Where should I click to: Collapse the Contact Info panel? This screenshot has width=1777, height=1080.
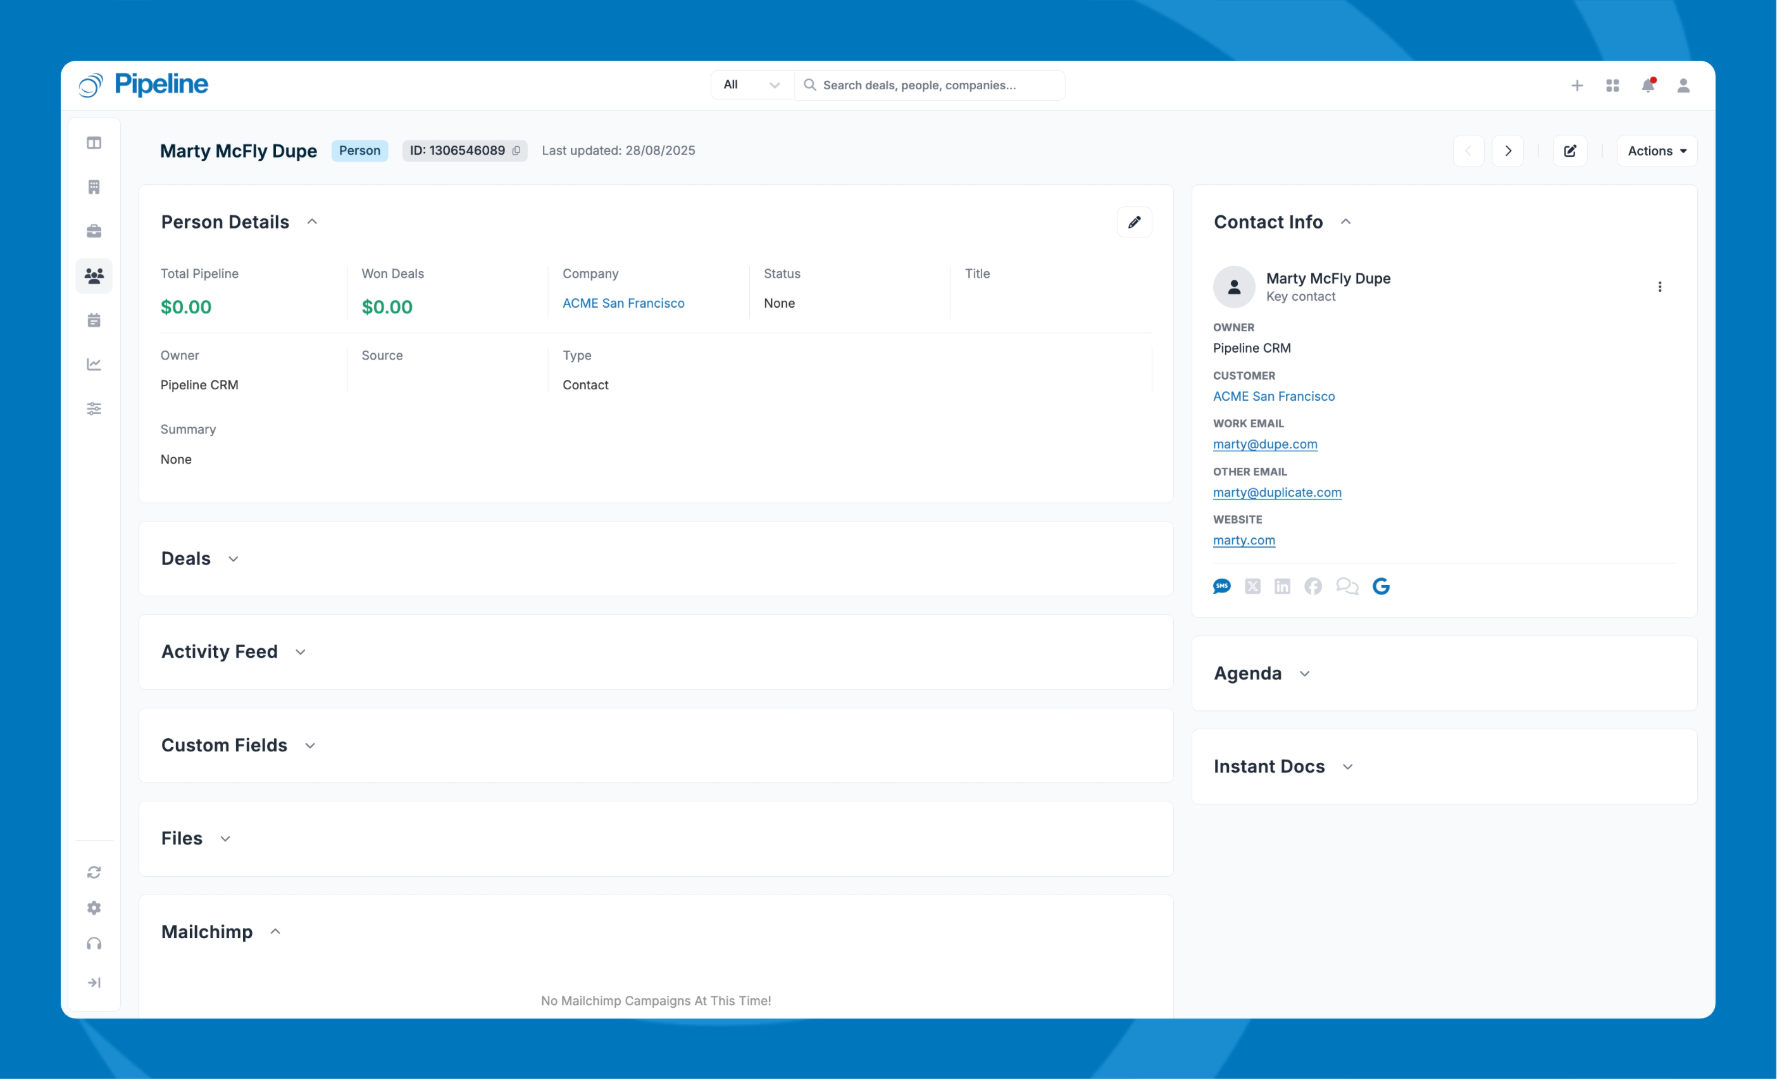coord(1346,222)
